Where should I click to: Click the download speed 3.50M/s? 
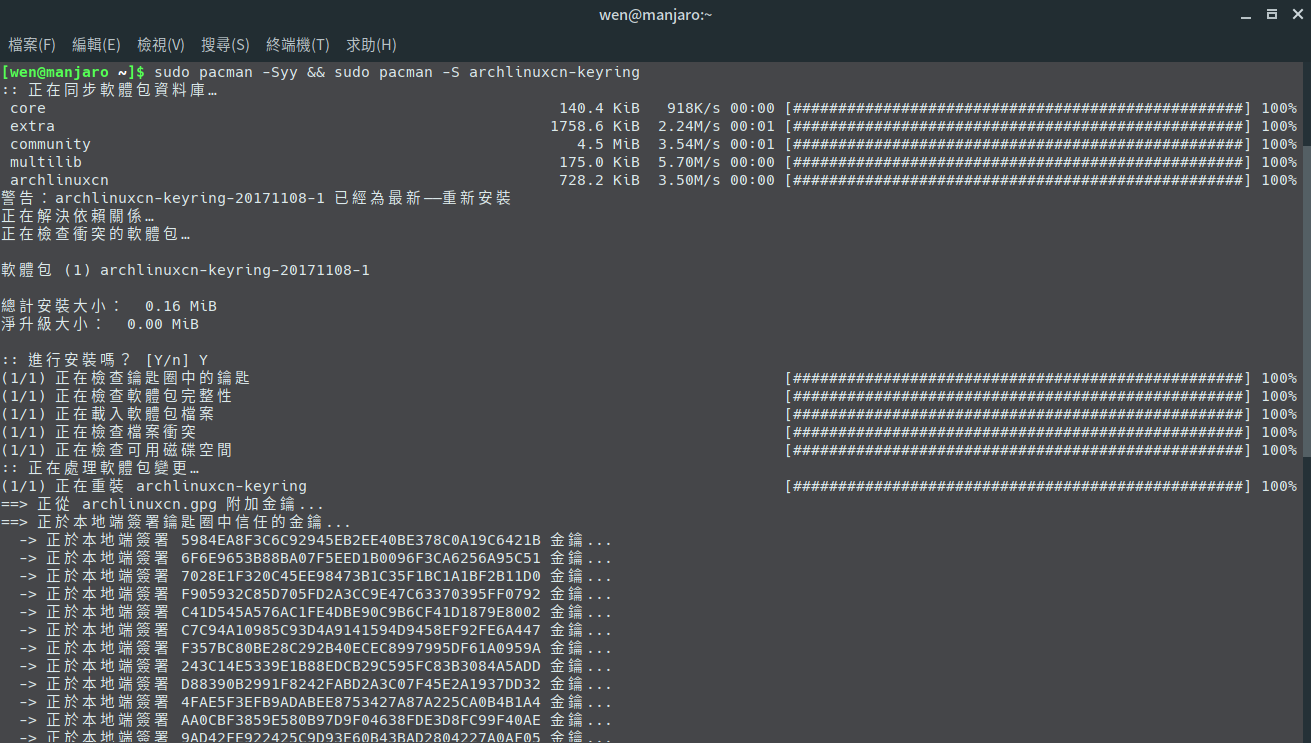(689, 180)
